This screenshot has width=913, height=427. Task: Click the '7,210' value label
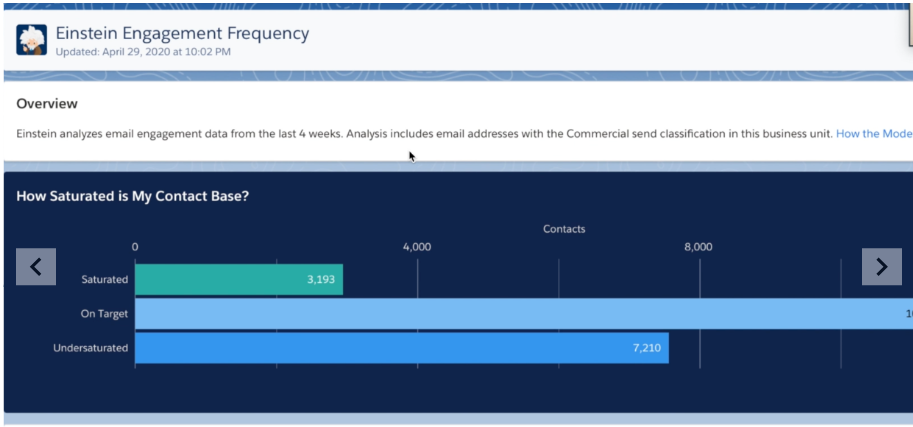pos(647,348)
